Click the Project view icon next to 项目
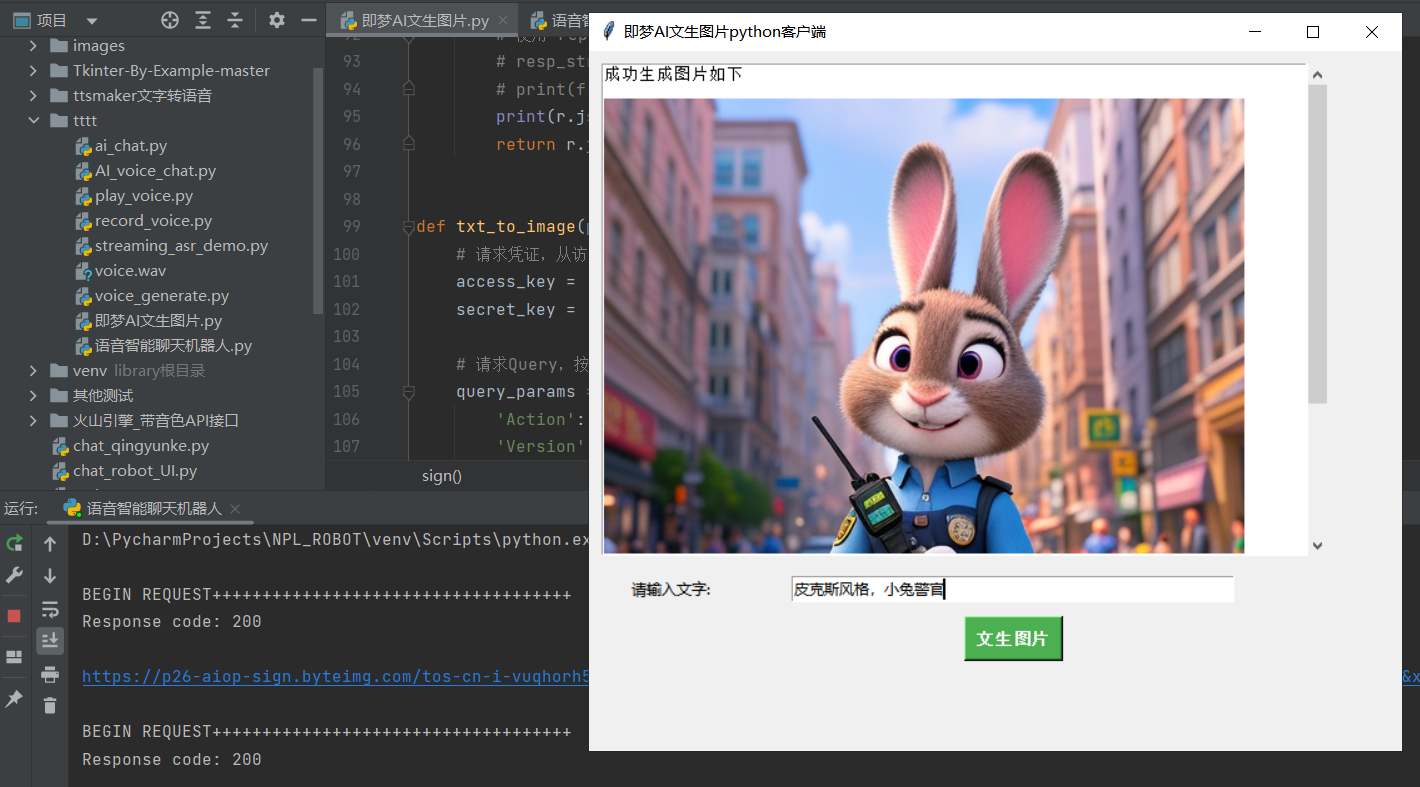 point(21,20)
